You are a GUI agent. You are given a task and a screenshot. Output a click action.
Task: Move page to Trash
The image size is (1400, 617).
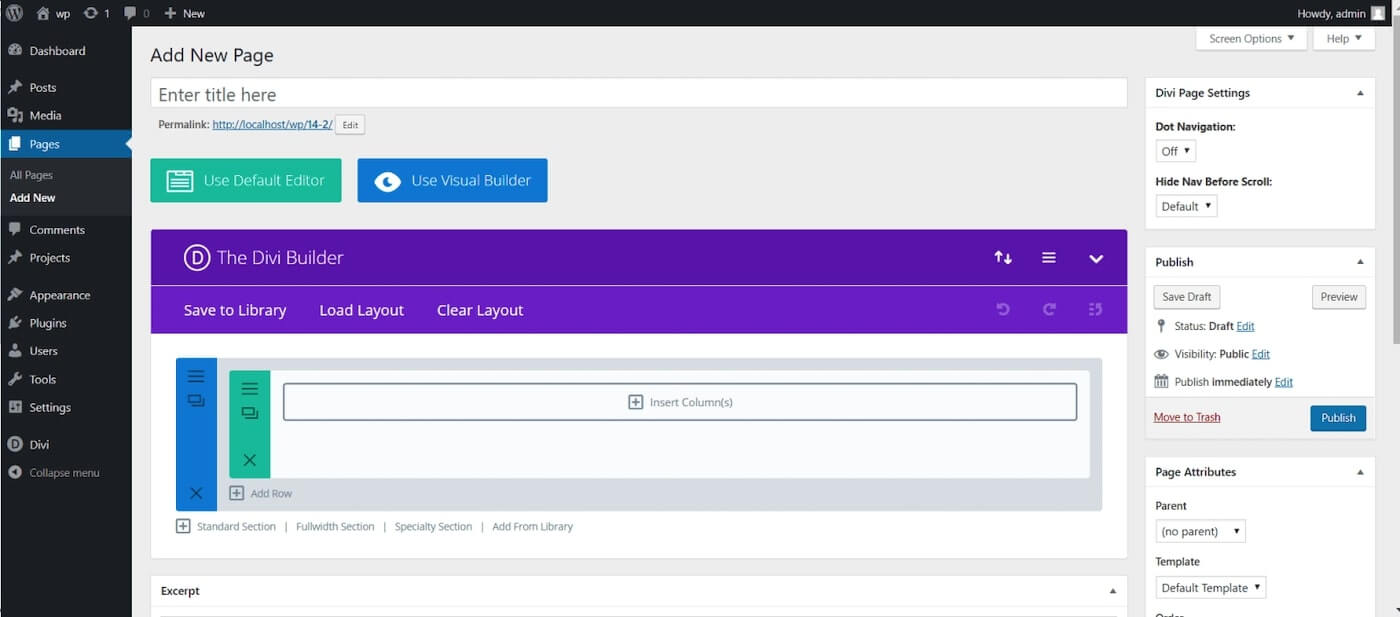point(1187,417)
